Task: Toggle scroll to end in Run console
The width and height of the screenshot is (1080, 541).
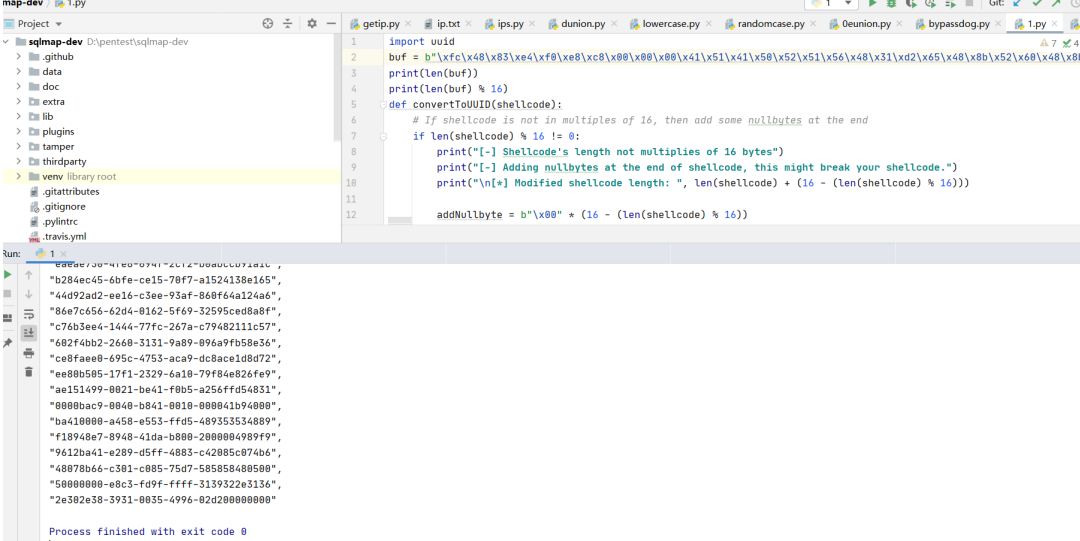Action: 29,333
